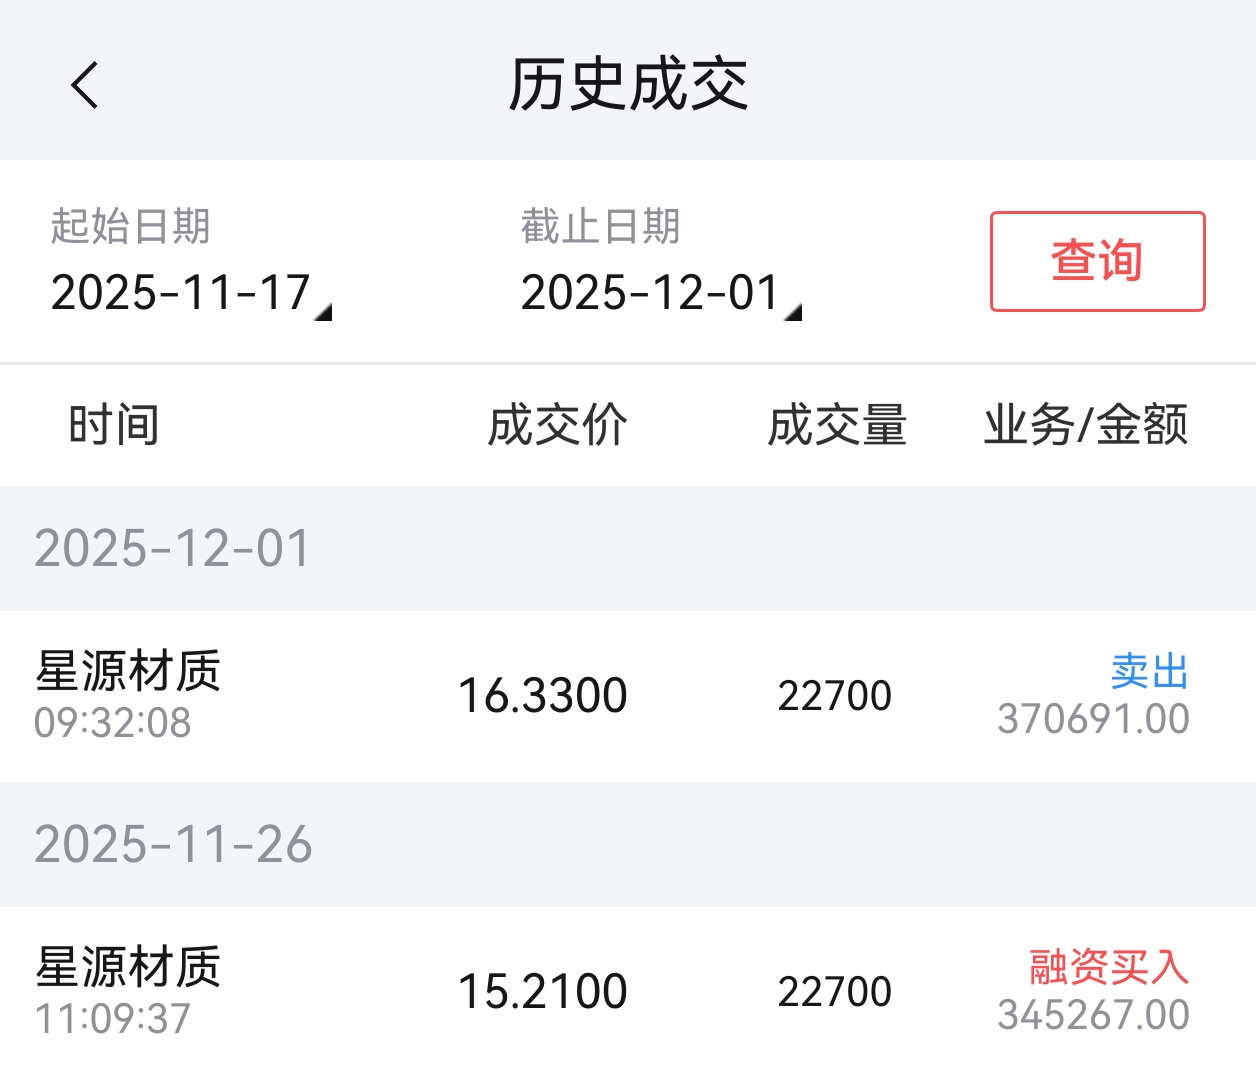Select the 时间 column header
1256x1087 pixels.
click(x=114, y=425)
